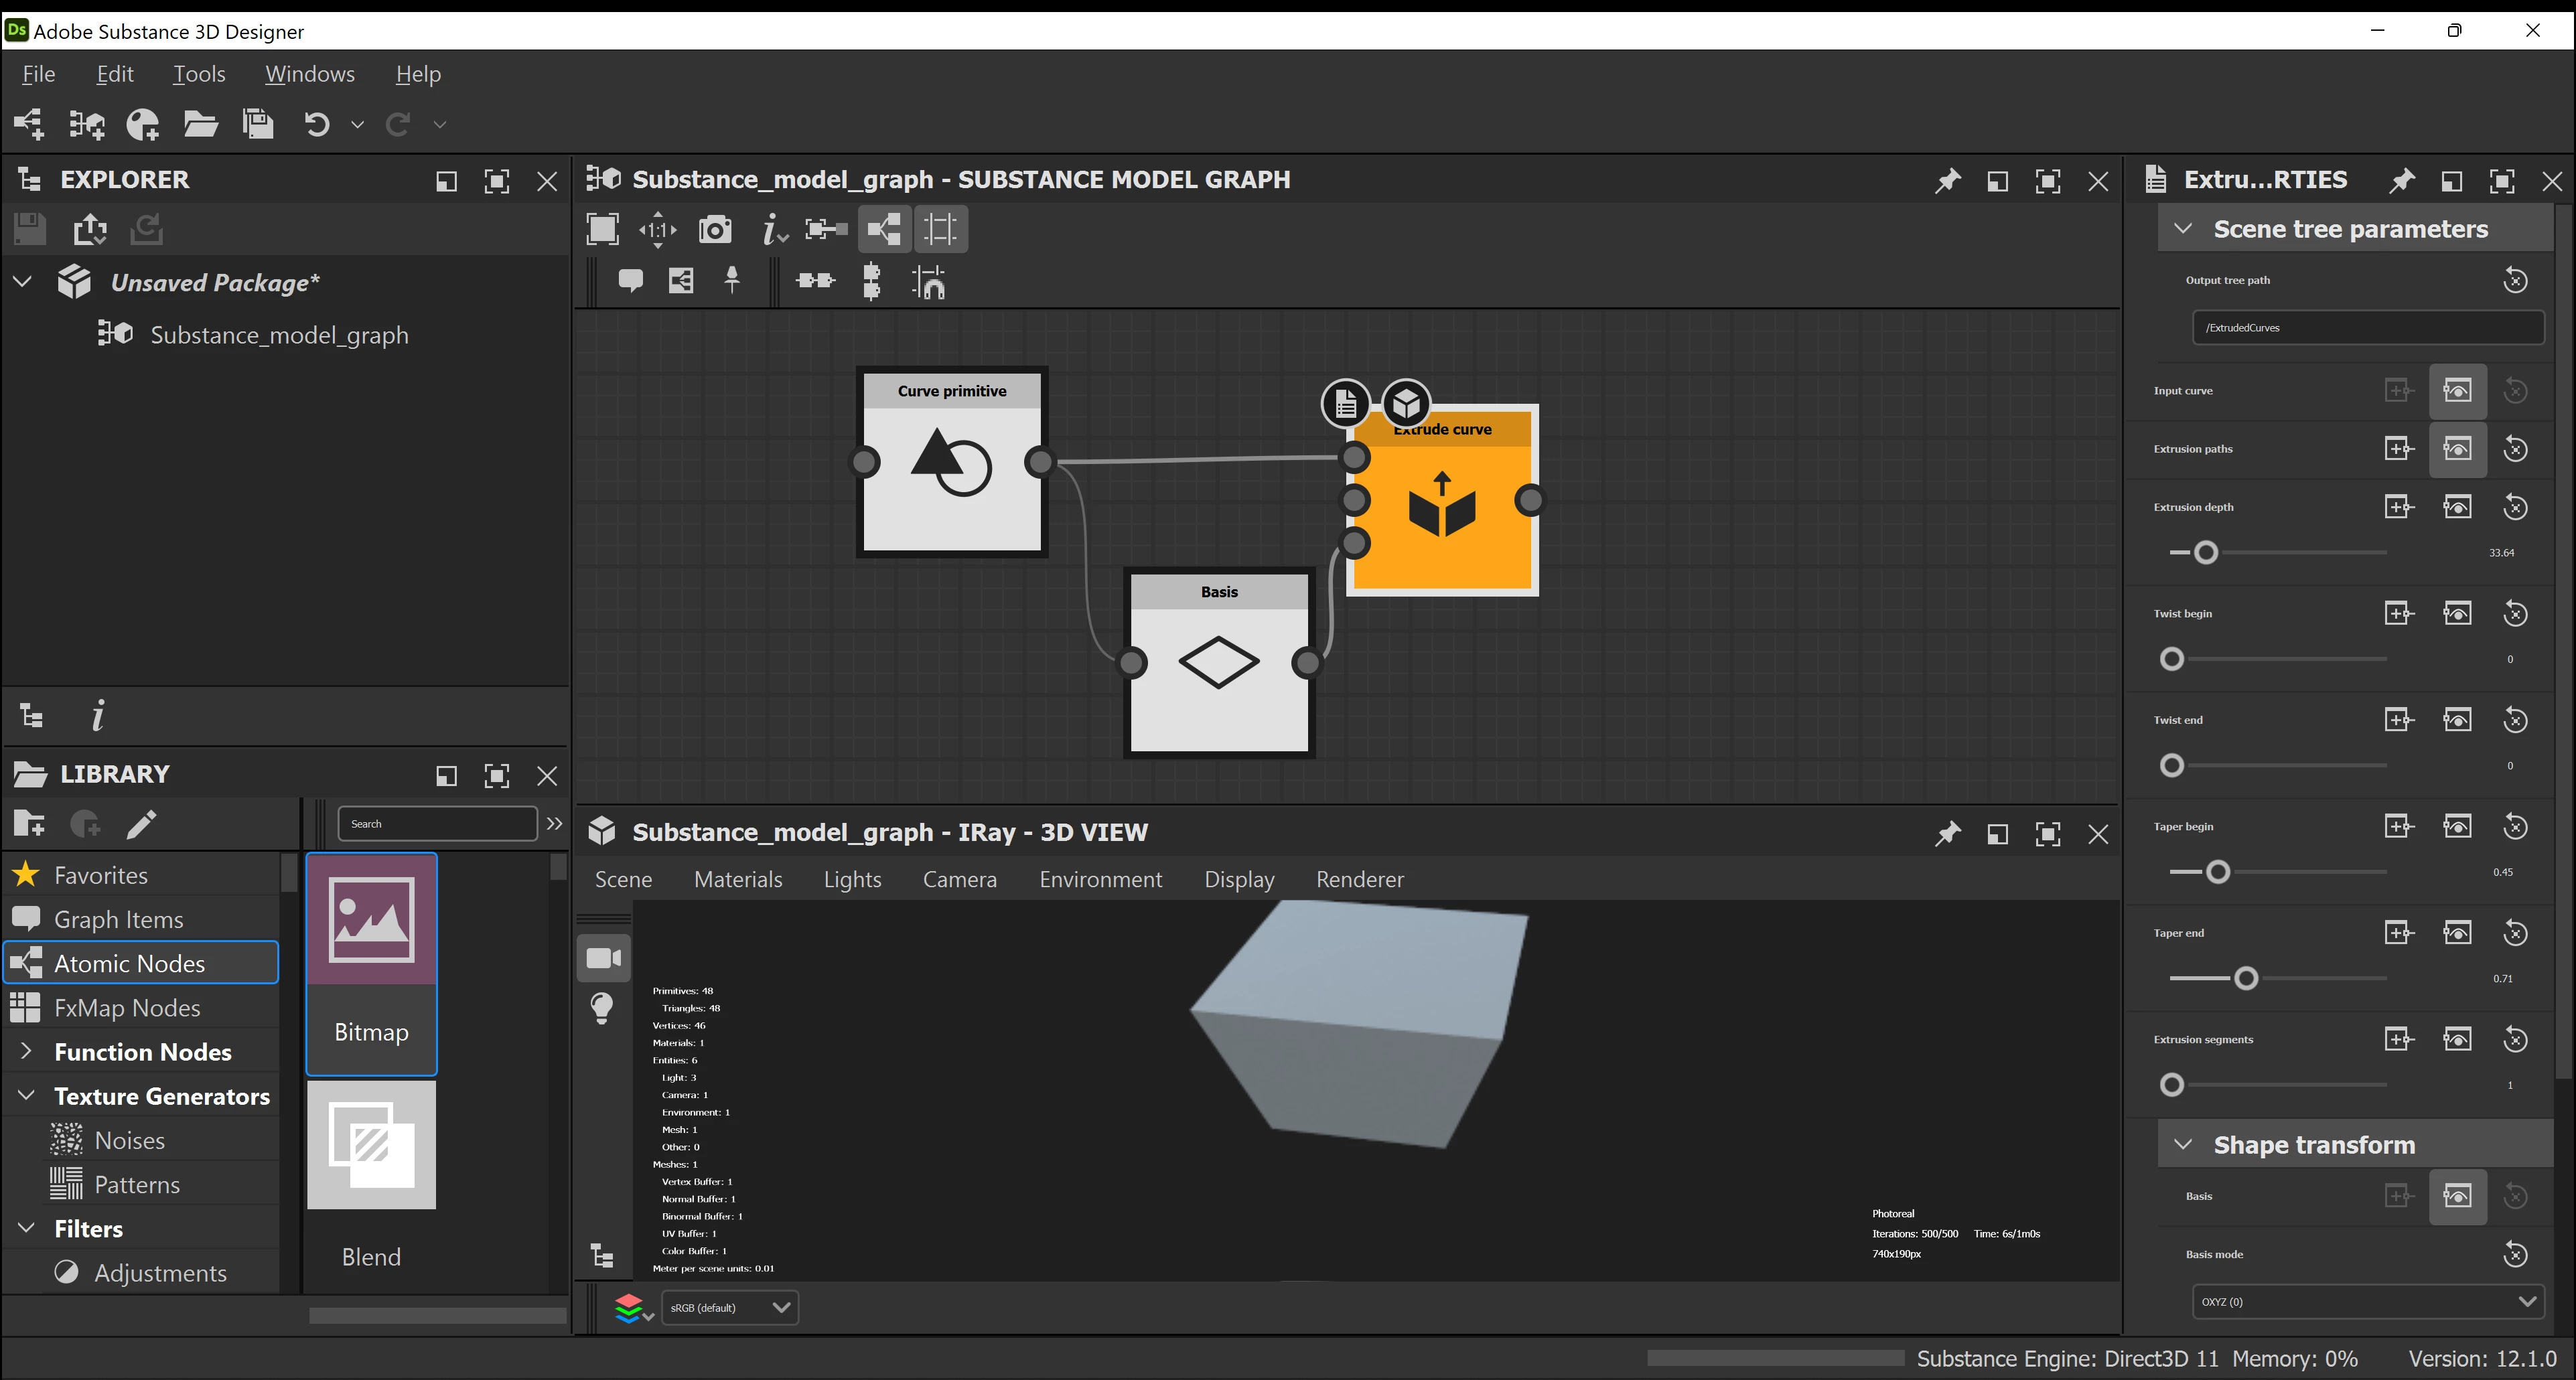Click the Taper begin slider handle
Viewport: 2576px width, 1380px height.
(x=2217, y=872)
